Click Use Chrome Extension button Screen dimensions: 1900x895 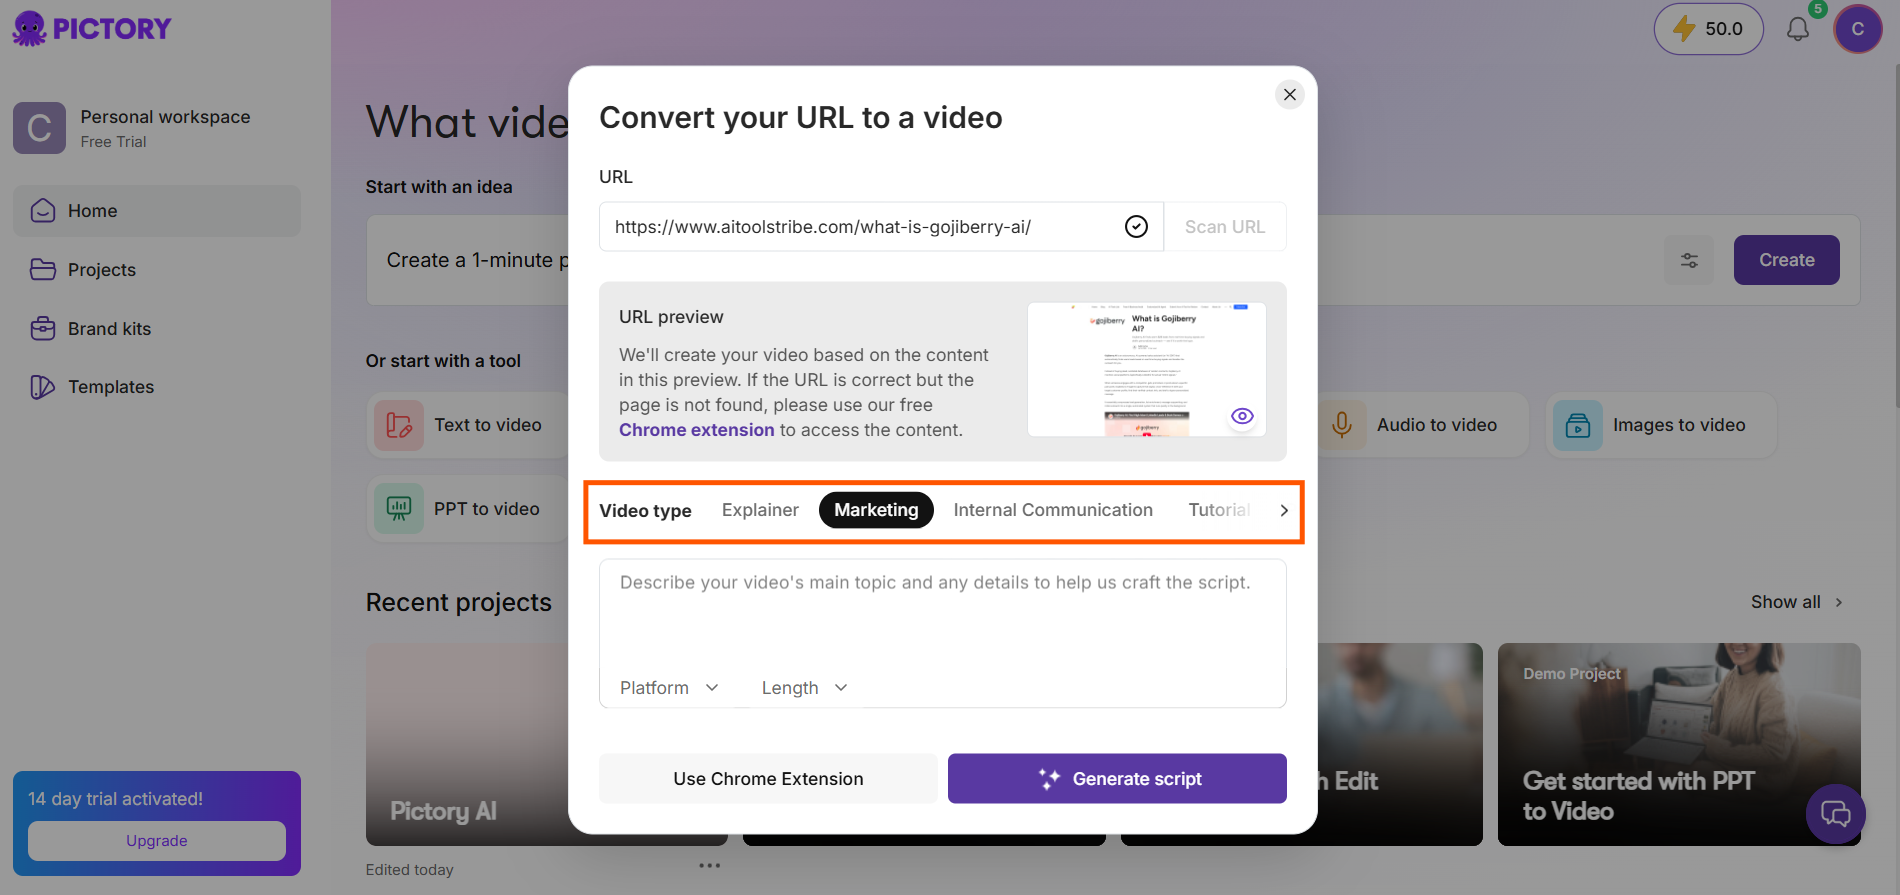point(768,779)
